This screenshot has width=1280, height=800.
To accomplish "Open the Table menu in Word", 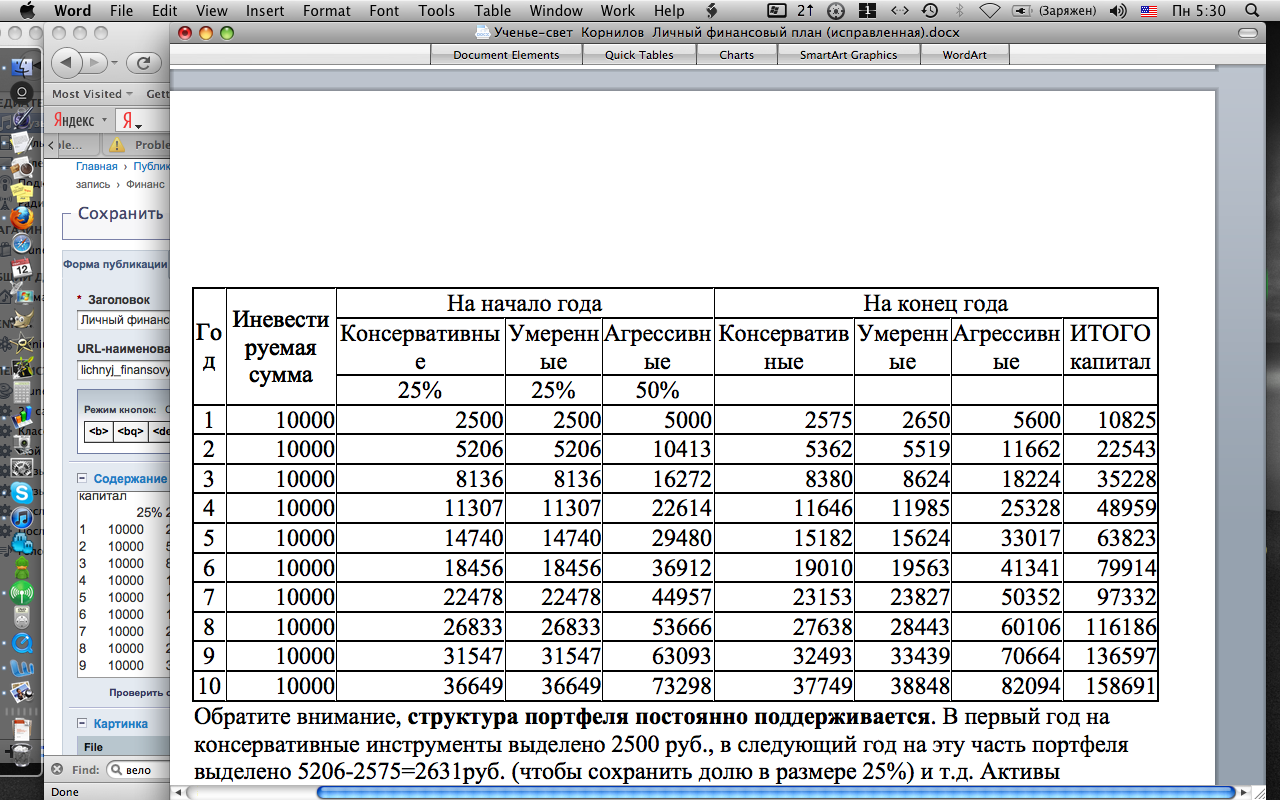I will pos(492,11).
